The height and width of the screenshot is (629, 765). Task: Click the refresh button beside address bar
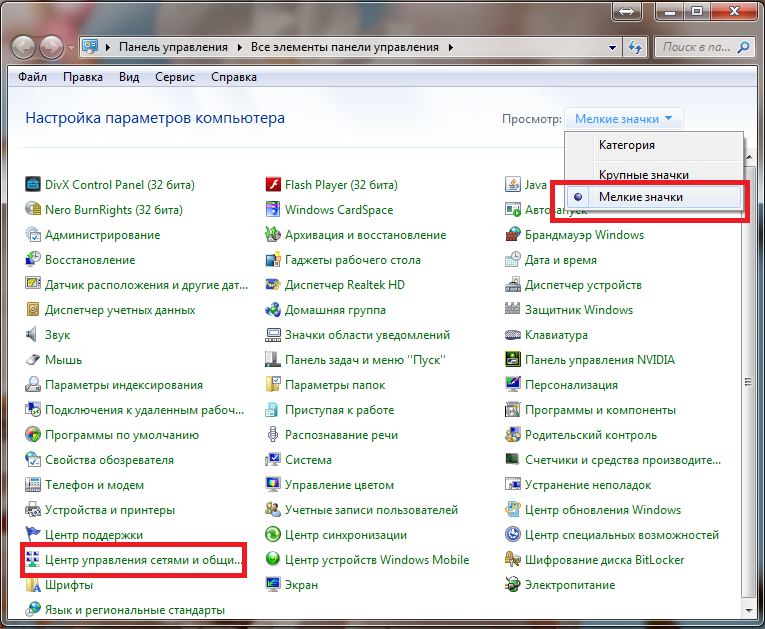click(635, 48)
